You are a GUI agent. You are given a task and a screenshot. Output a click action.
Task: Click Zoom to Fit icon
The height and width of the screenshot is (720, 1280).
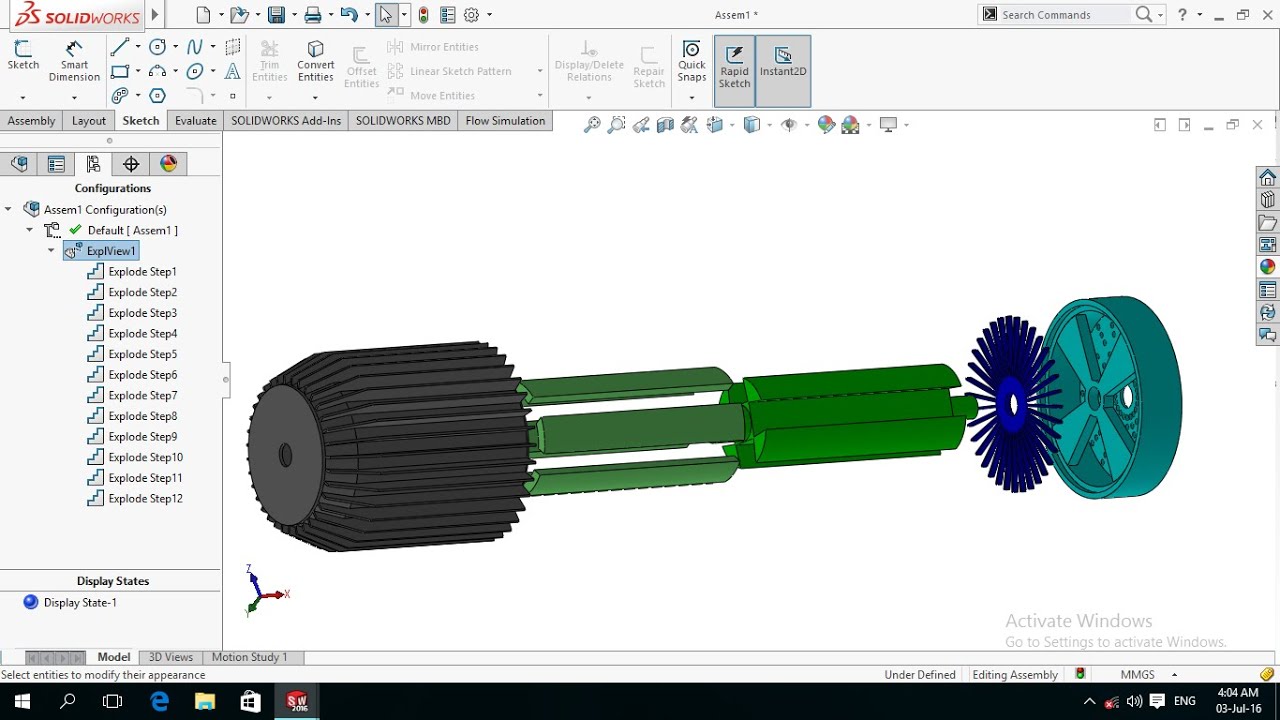point(592,125)
